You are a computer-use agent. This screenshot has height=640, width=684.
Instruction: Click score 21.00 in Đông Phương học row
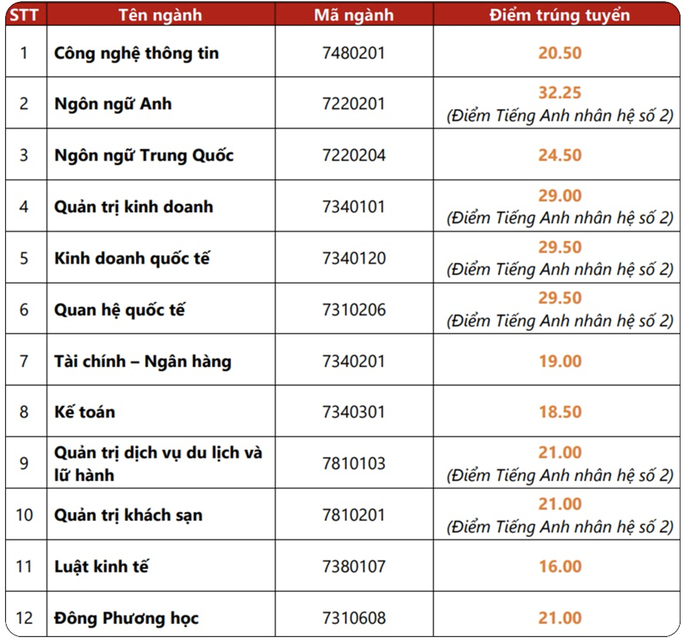coord(560,618)
